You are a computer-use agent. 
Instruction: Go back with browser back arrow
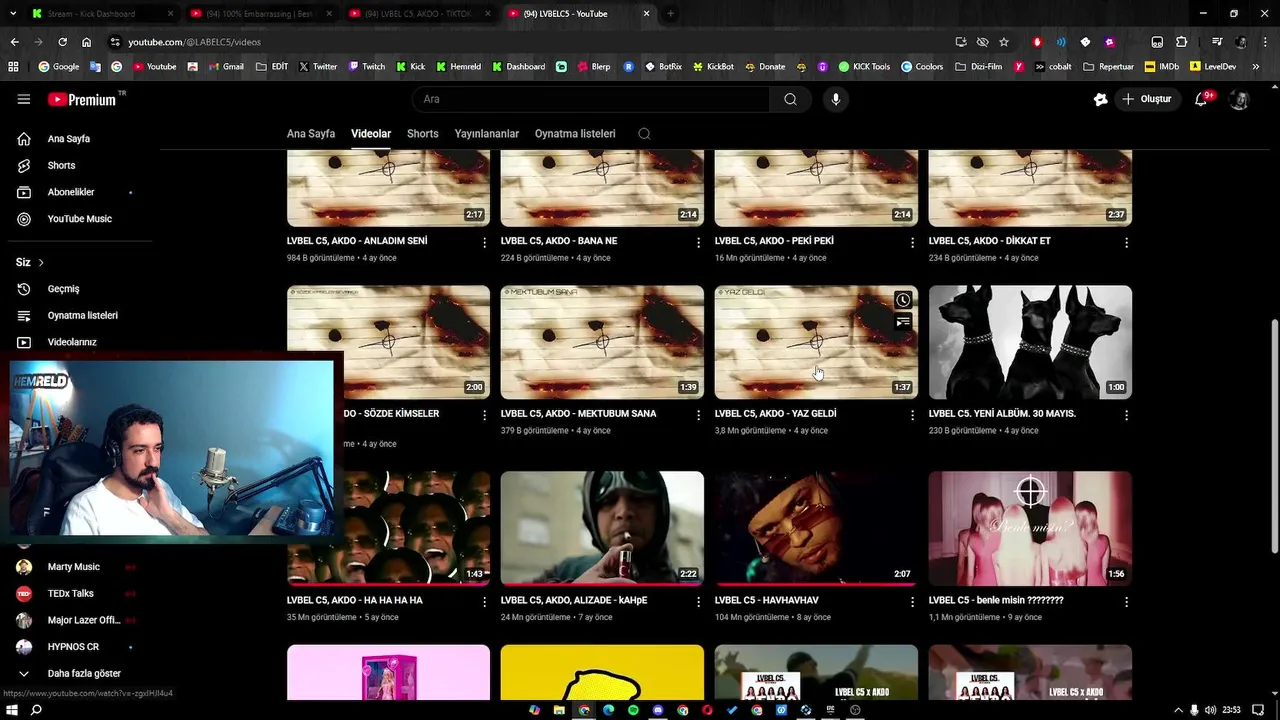(14, 42)
